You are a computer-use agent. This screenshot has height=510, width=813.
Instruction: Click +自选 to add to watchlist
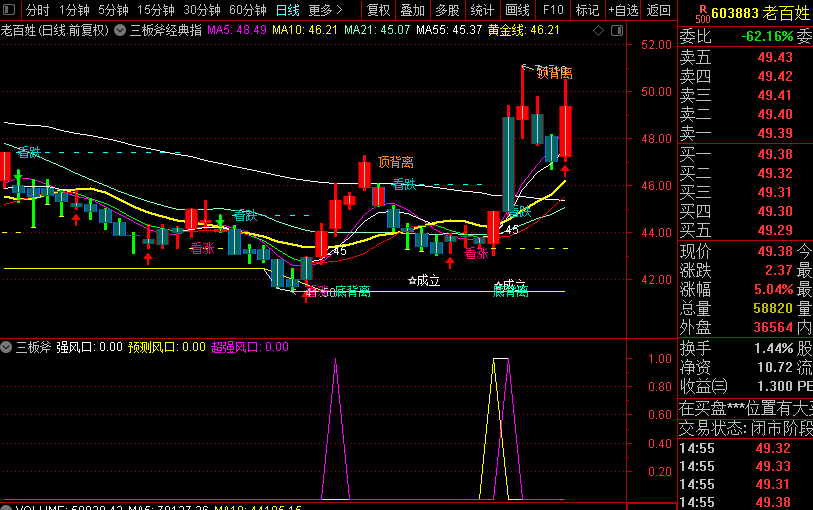tap(621, 10)
